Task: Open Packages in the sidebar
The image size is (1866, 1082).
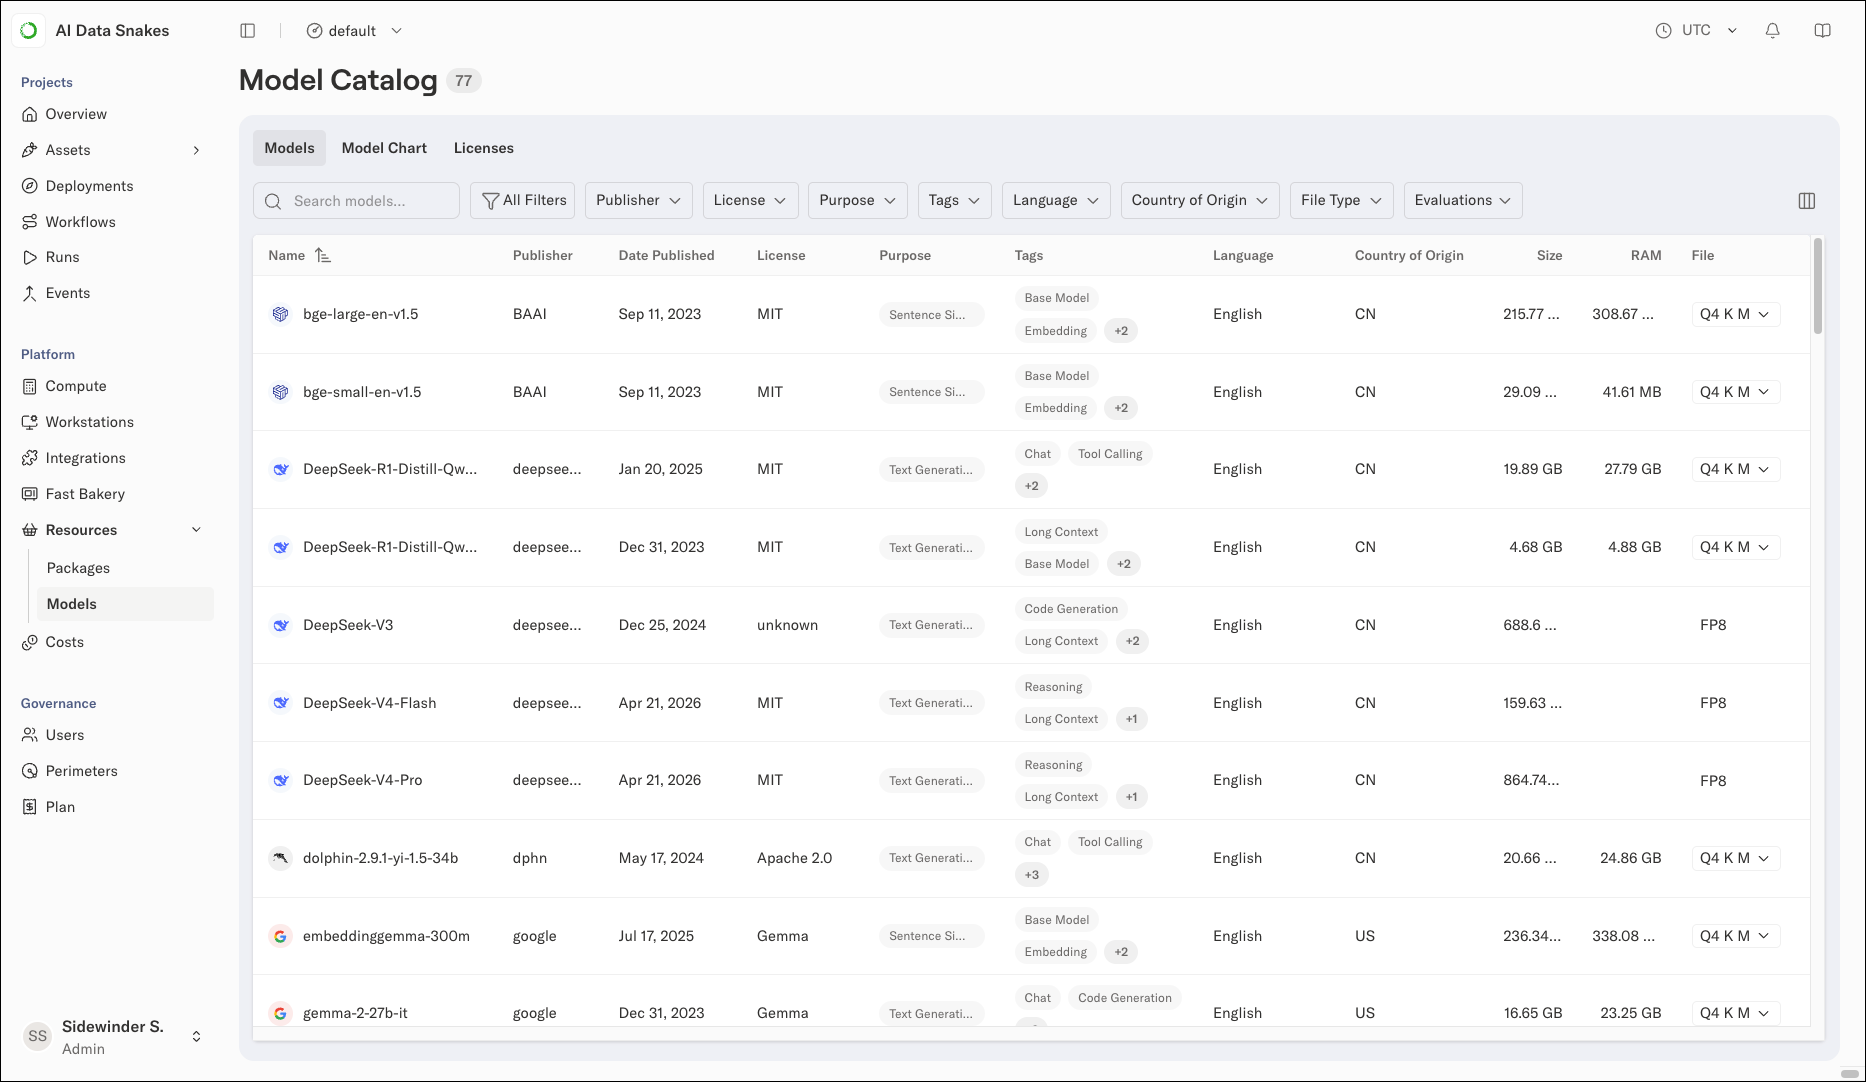Action: (78, 568)
